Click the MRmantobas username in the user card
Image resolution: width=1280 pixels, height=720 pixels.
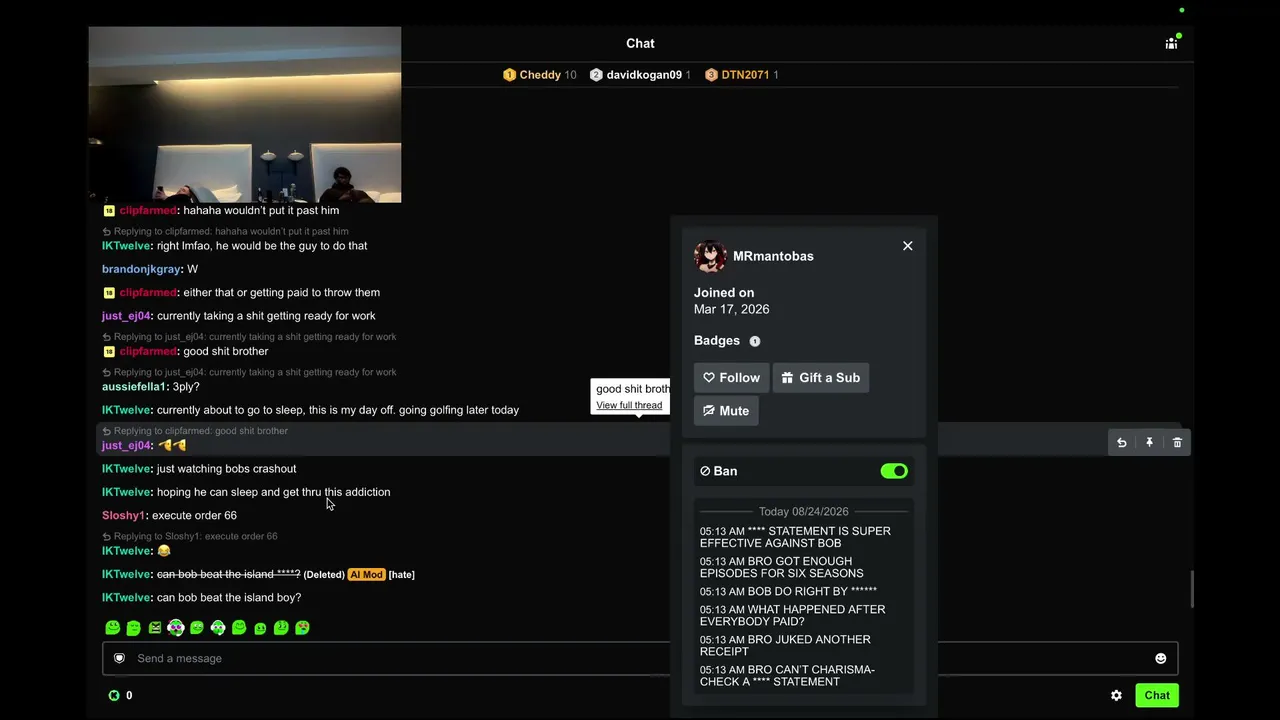coord(773,256)
